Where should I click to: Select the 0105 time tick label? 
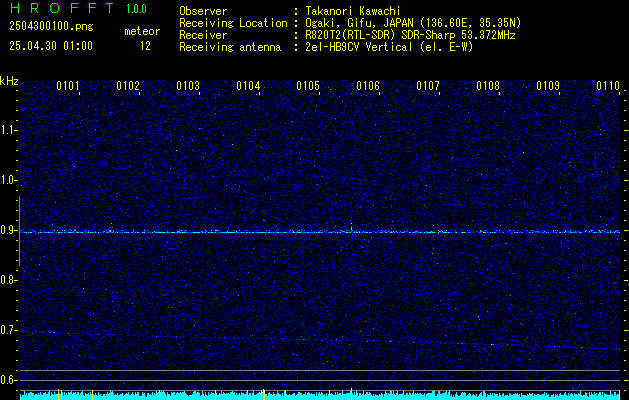(308, 86)
